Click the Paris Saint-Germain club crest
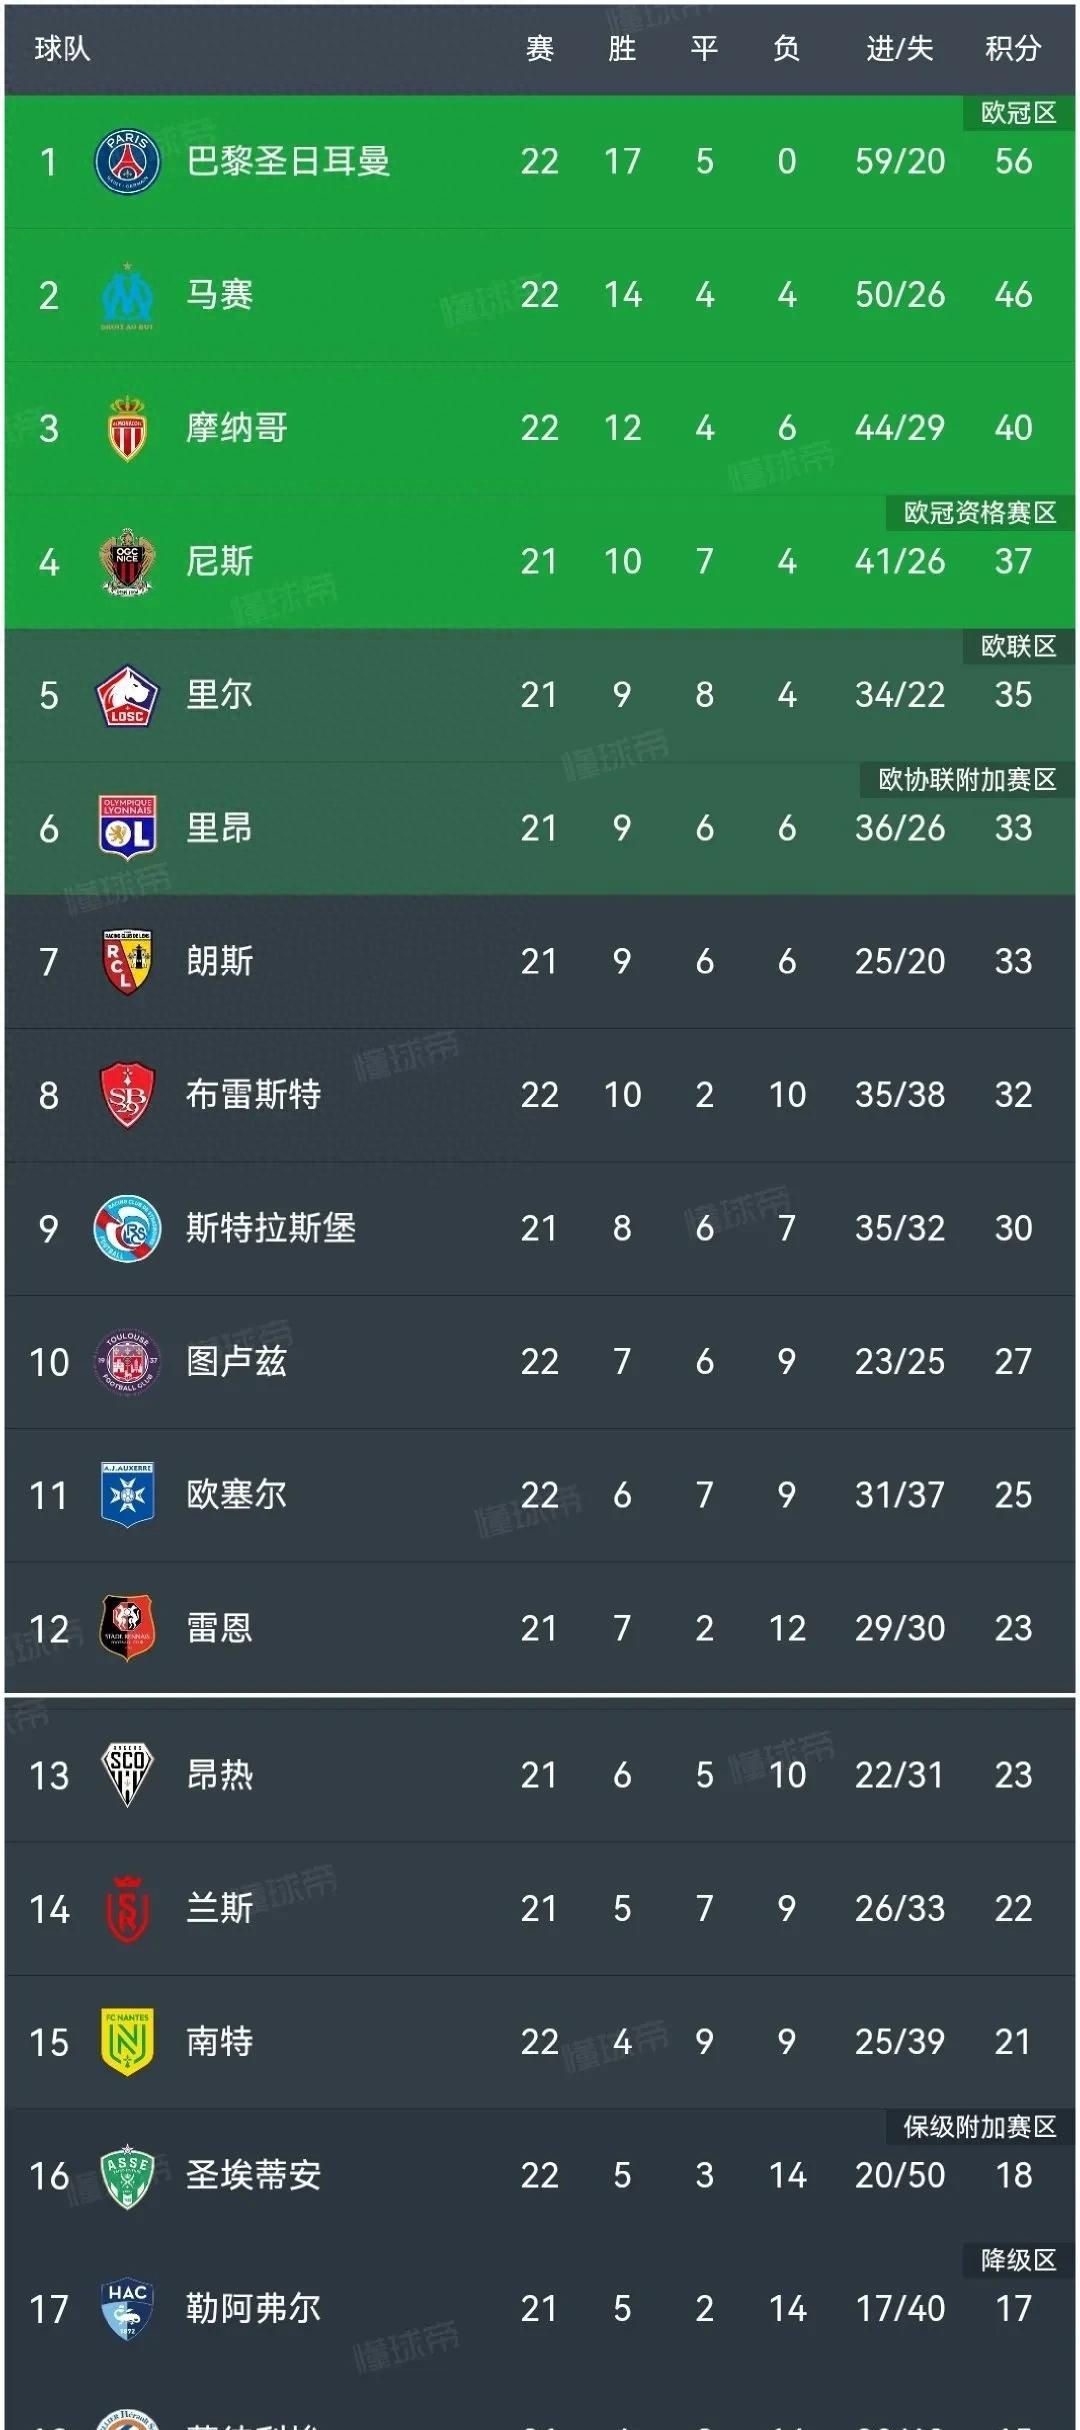Image resolution: width=1080 pixels, height=2430 pixels. [127, 161]
